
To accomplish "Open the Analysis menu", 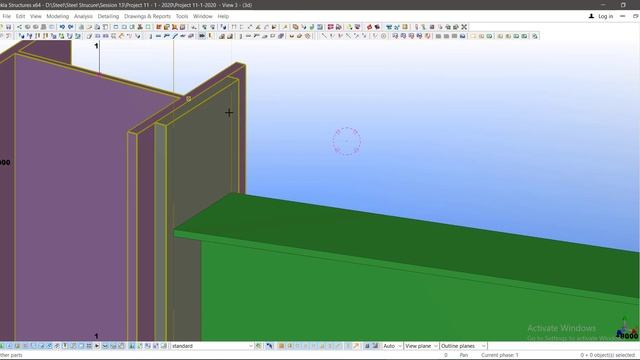I will pos(83,16).
